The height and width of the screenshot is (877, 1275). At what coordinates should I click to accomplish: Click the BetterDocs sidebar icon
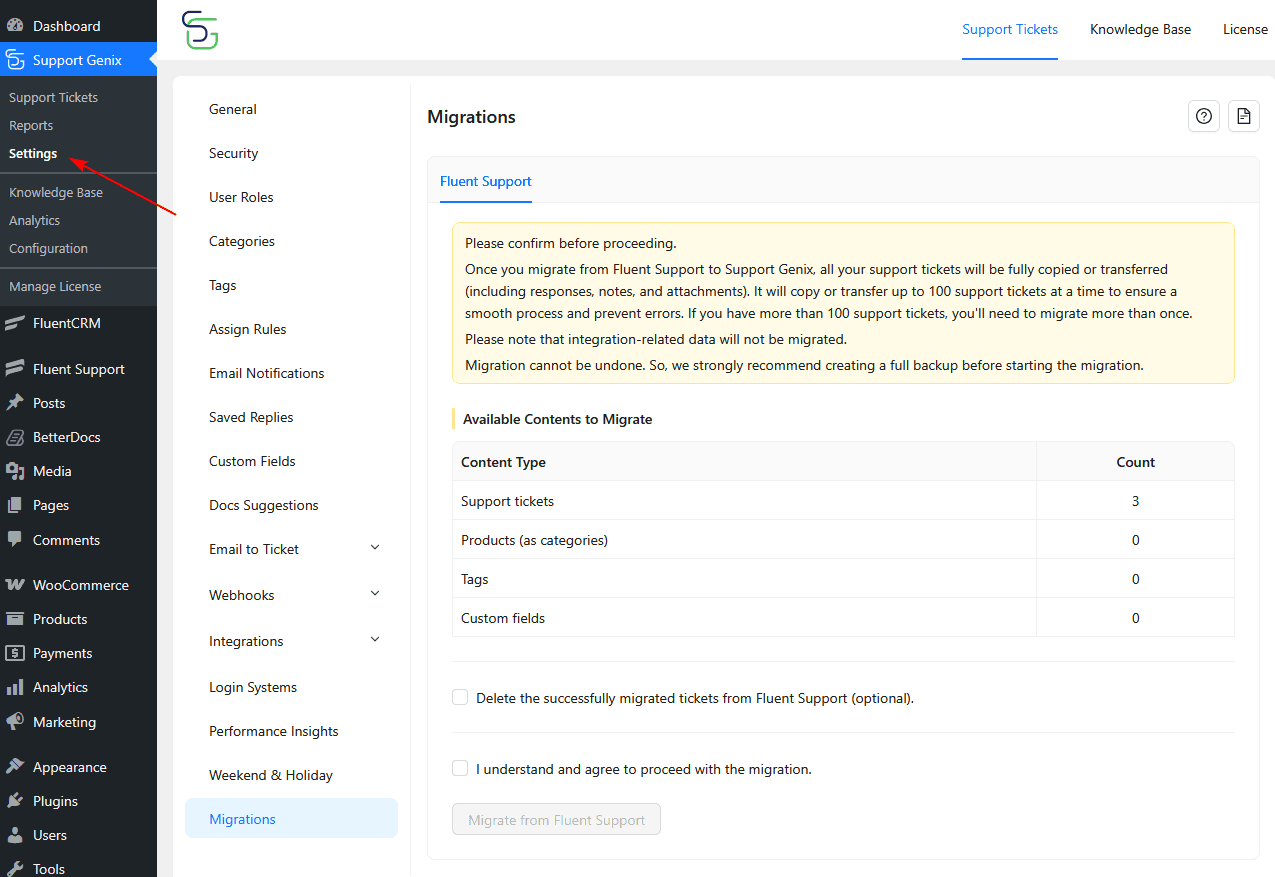(15, 437)
